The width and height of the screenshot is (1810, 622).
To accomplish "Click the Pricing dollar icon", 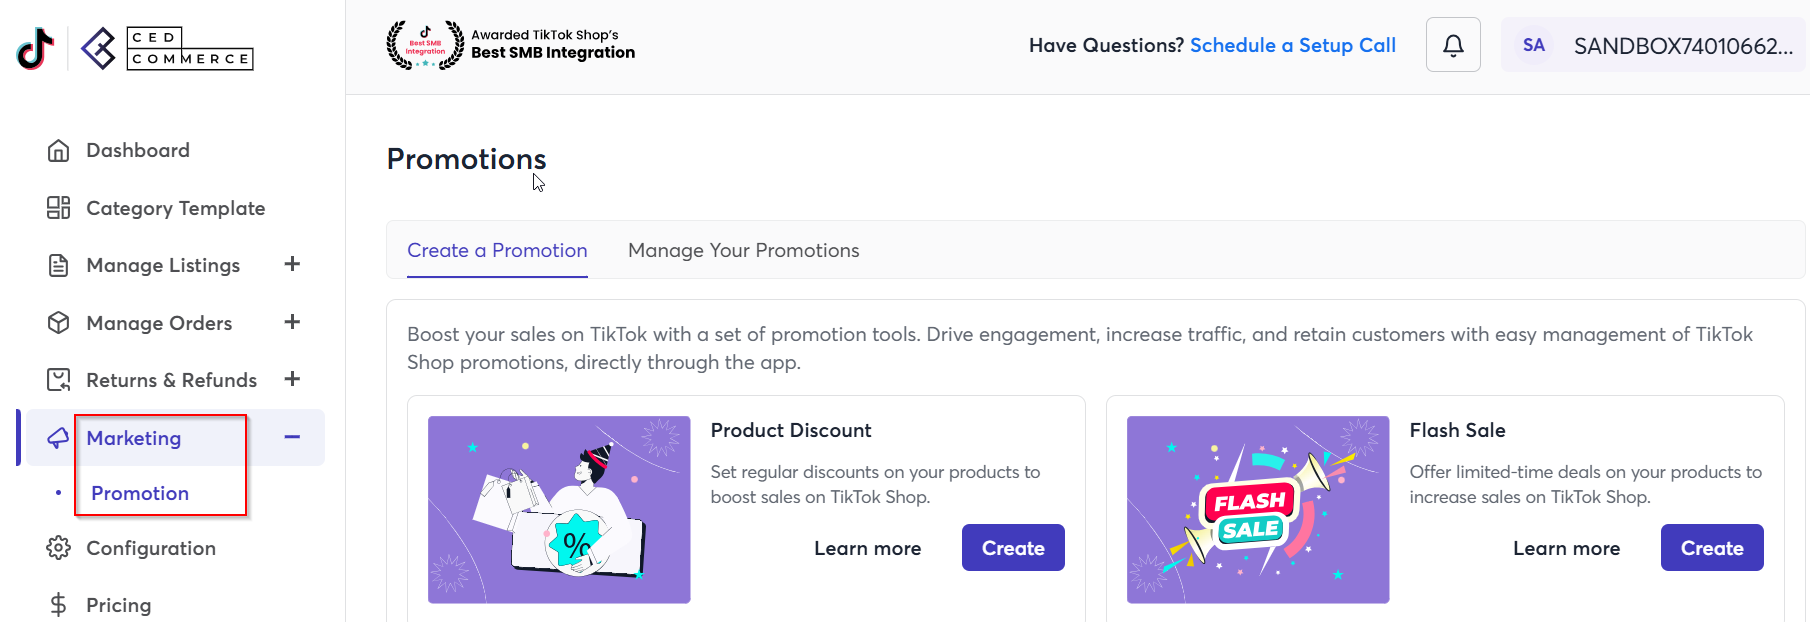I will (x=59, y=605).
